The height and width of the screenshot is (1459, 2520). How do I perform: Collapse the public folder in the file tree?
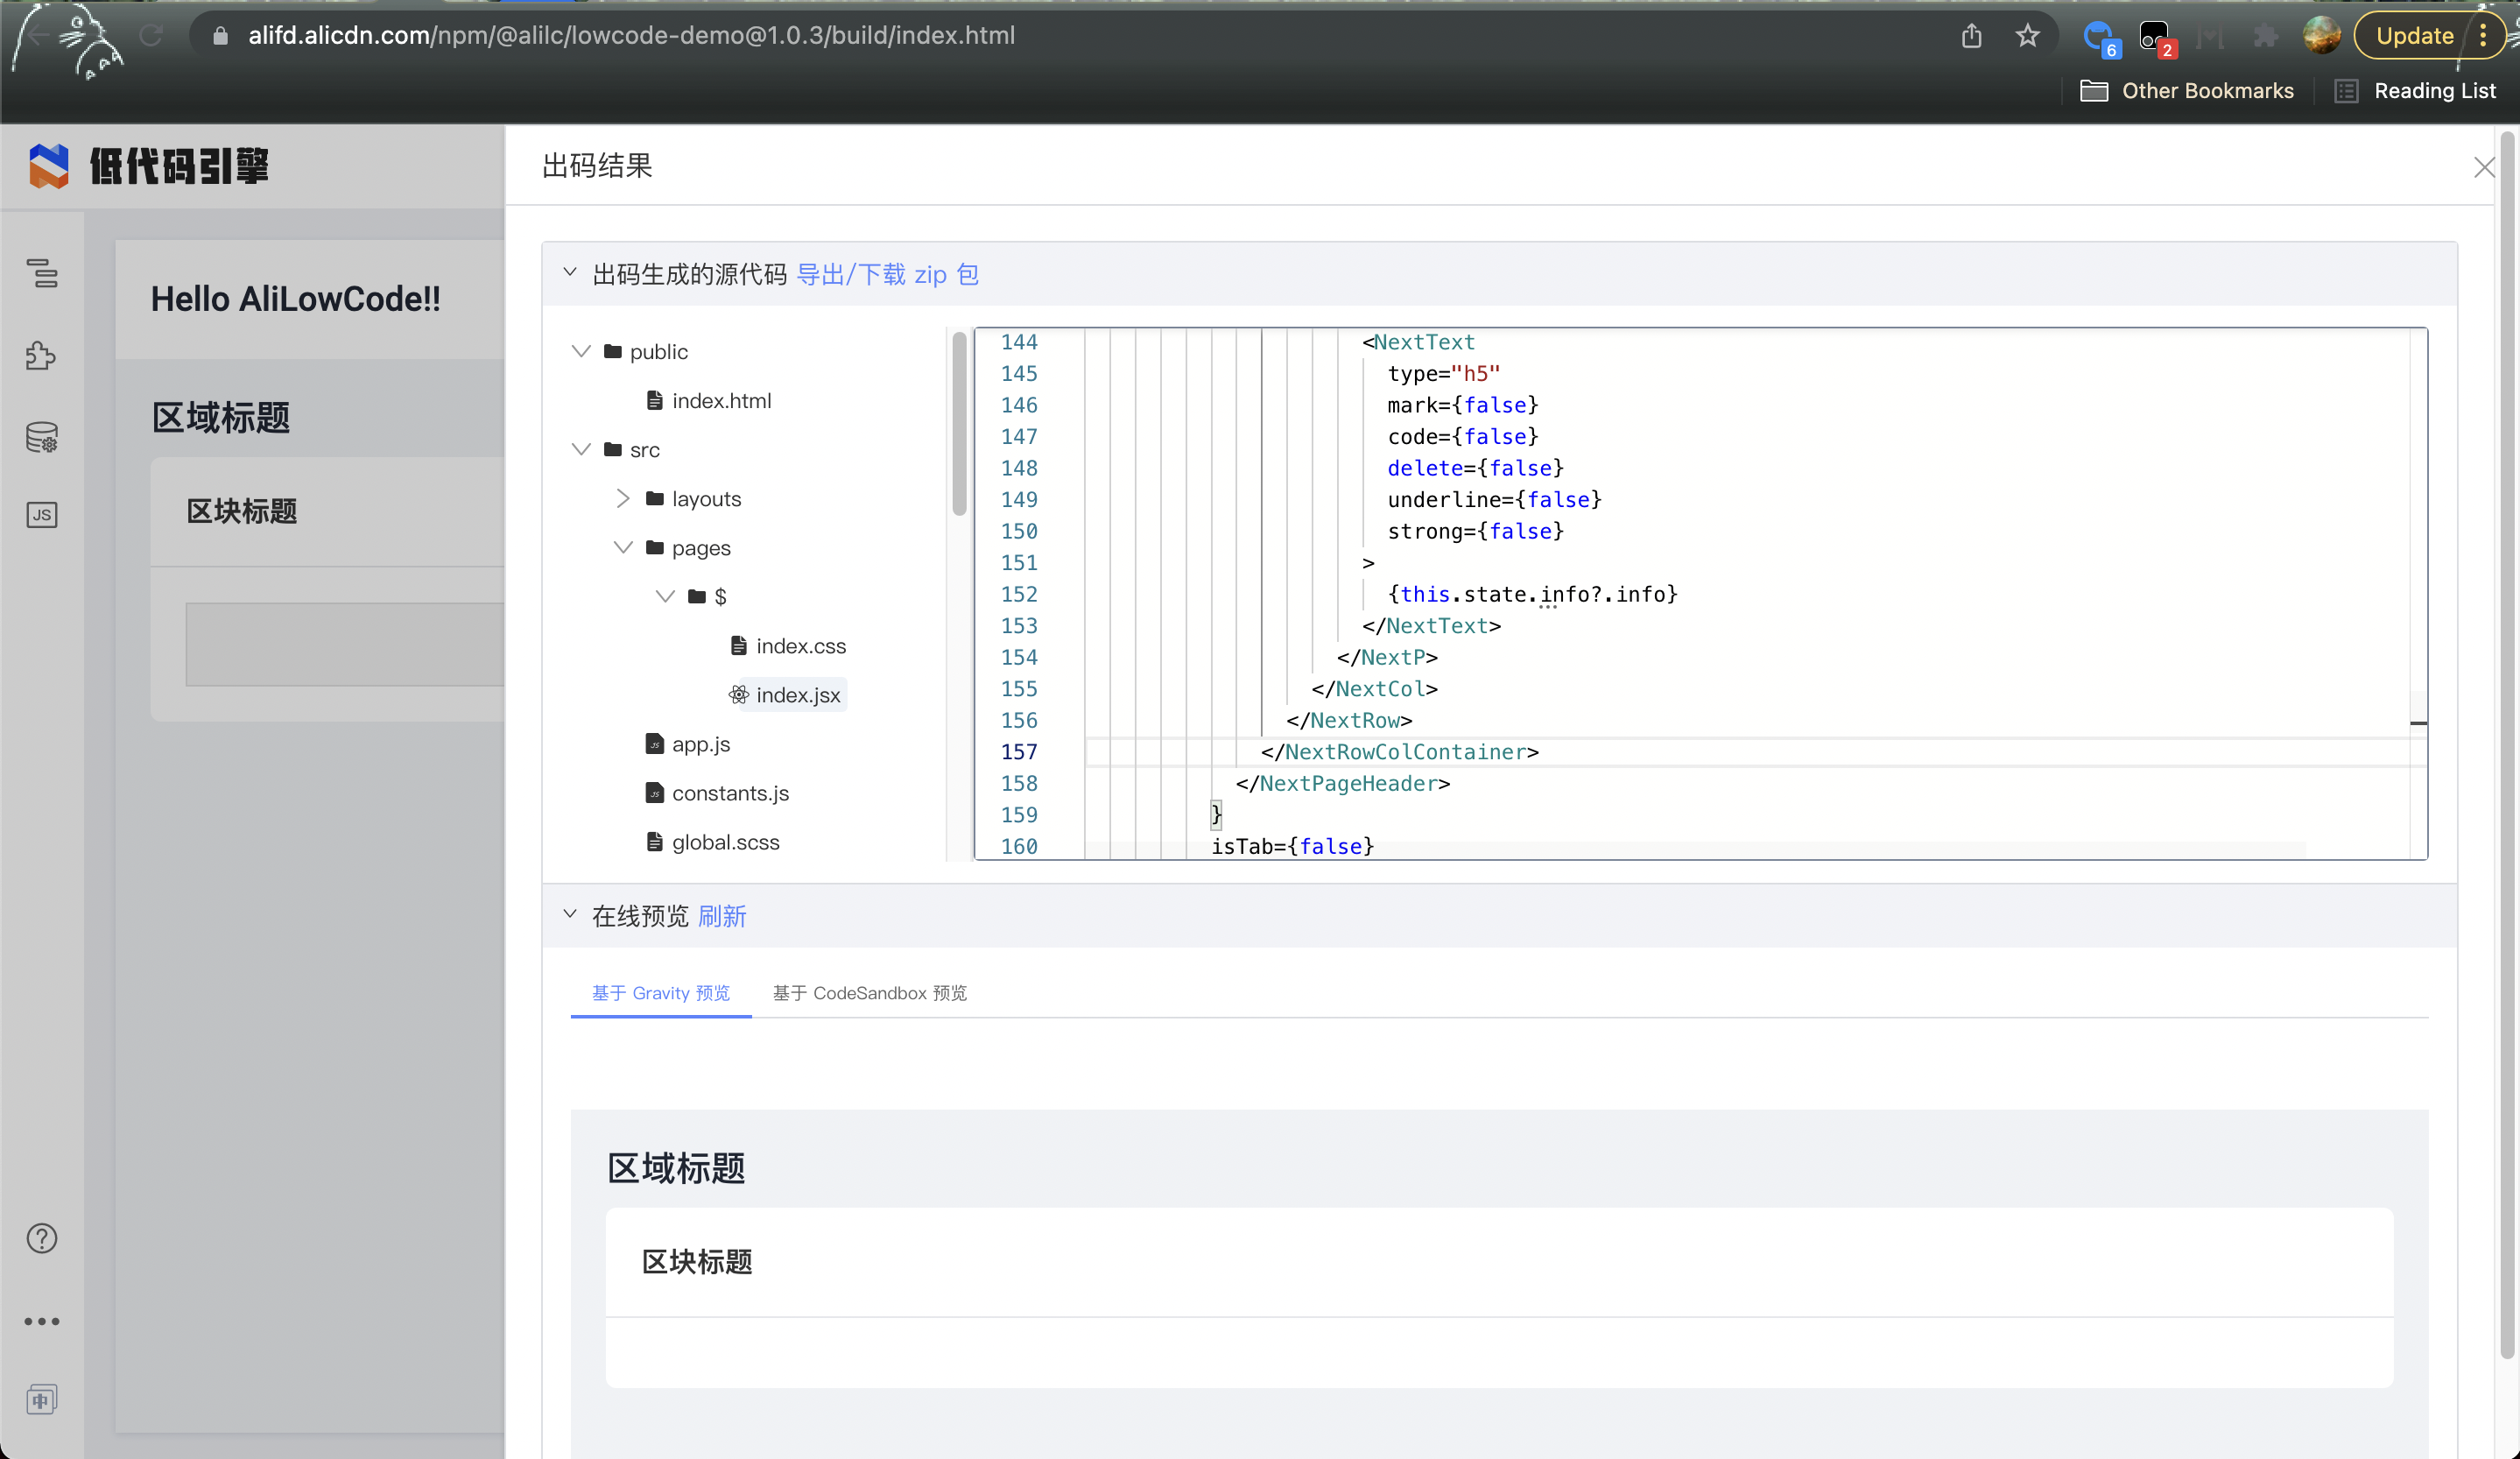(581, 351)
